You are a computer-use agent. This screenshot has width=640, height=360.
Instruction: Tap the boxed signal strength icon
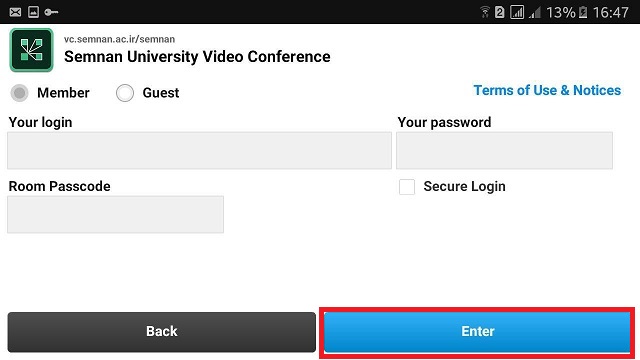517,12
